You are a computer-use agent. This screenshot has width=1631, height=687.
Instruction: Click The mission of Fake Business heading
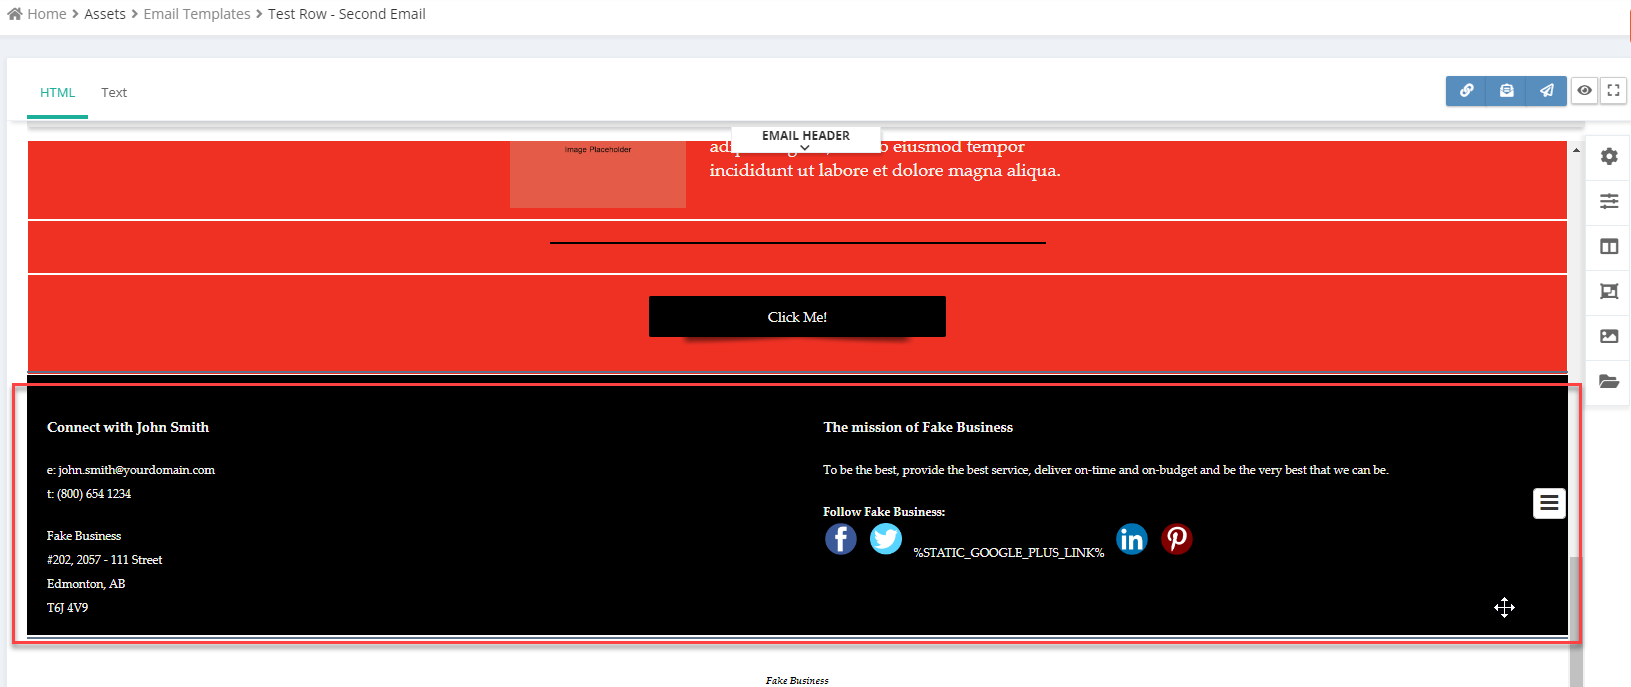pos(918,427)
